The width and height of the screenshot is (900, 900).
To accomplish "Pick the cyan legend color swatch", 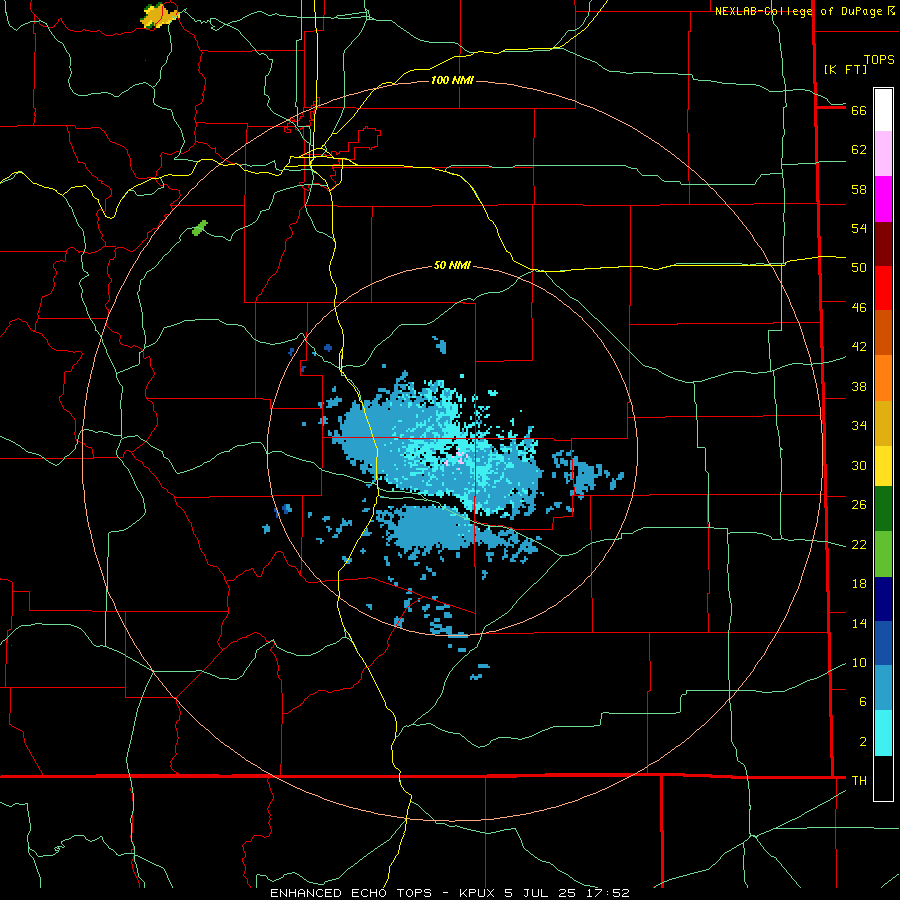I will [x=883, y=734].
